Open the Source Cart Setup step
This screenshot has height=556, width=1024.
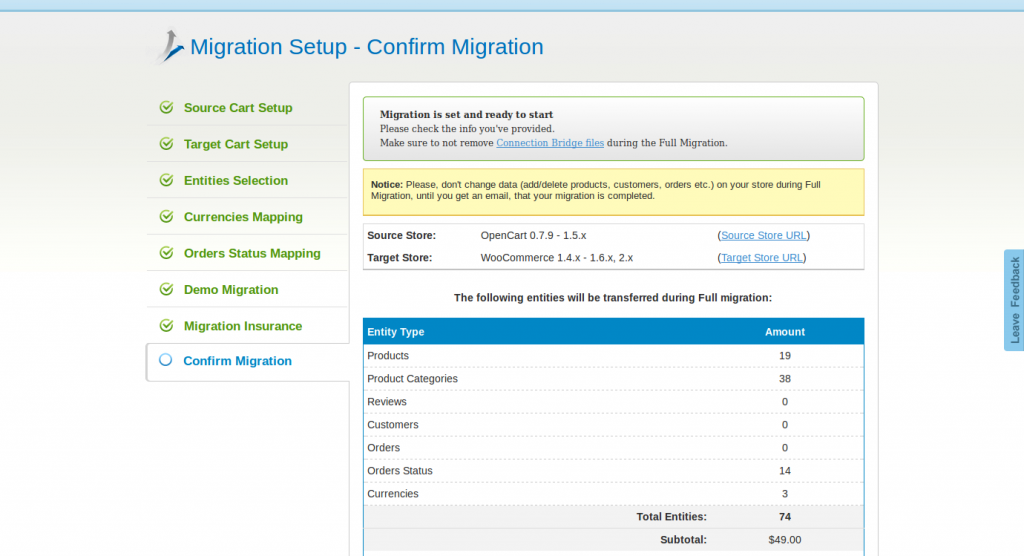point(238,108)
